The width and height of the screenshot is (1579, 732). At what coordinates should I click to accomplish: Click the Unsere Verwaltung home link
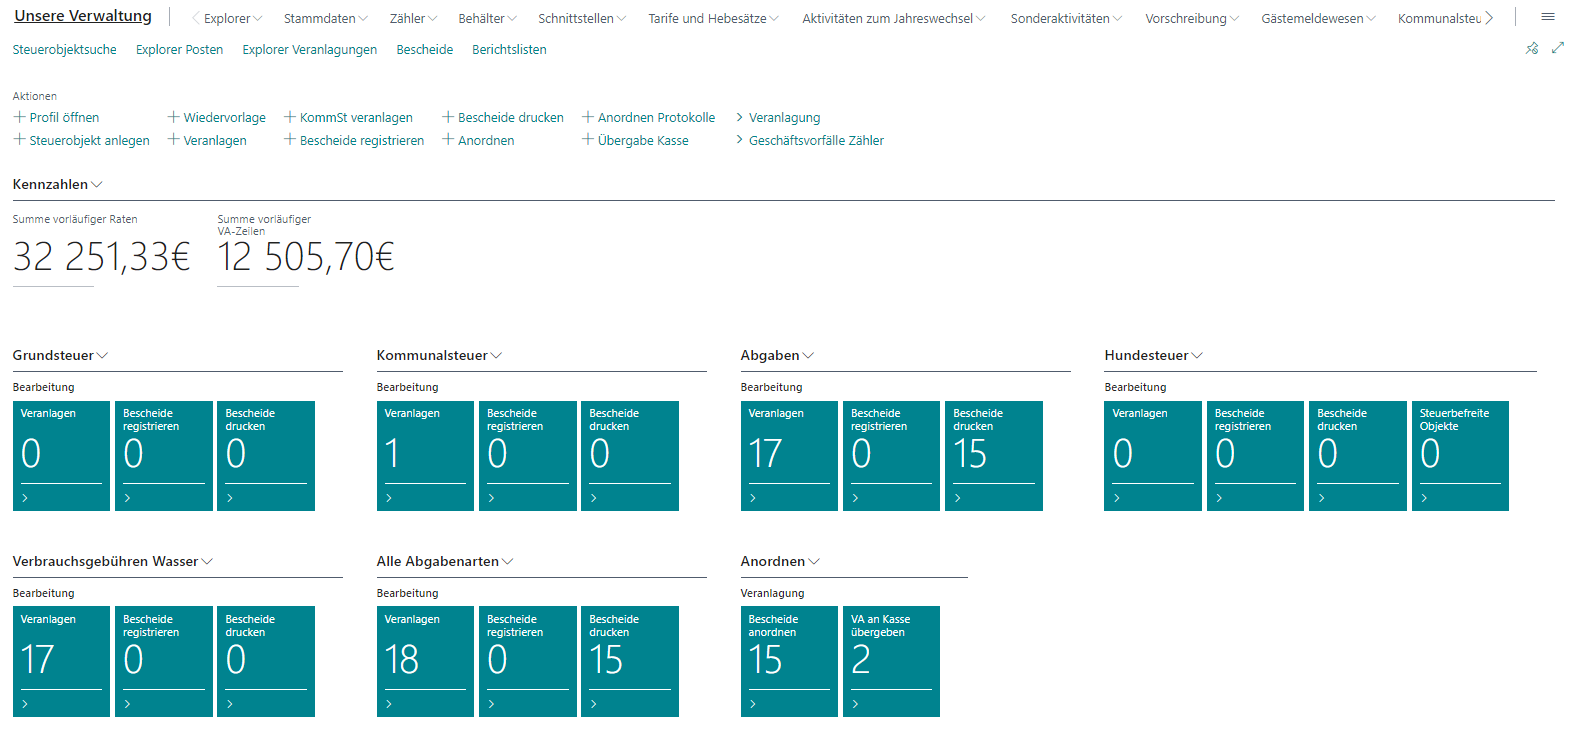tap(83, 16)
